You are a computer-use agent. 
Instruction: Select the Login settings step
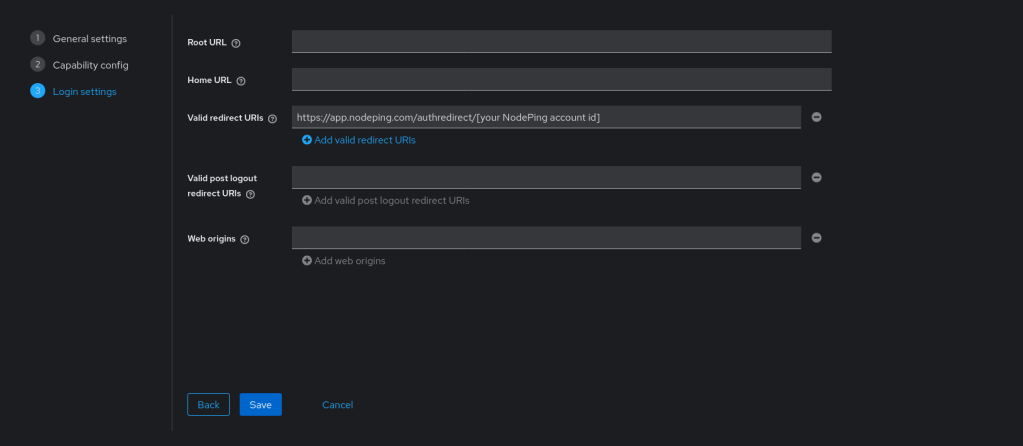click(x=84, y=92)
